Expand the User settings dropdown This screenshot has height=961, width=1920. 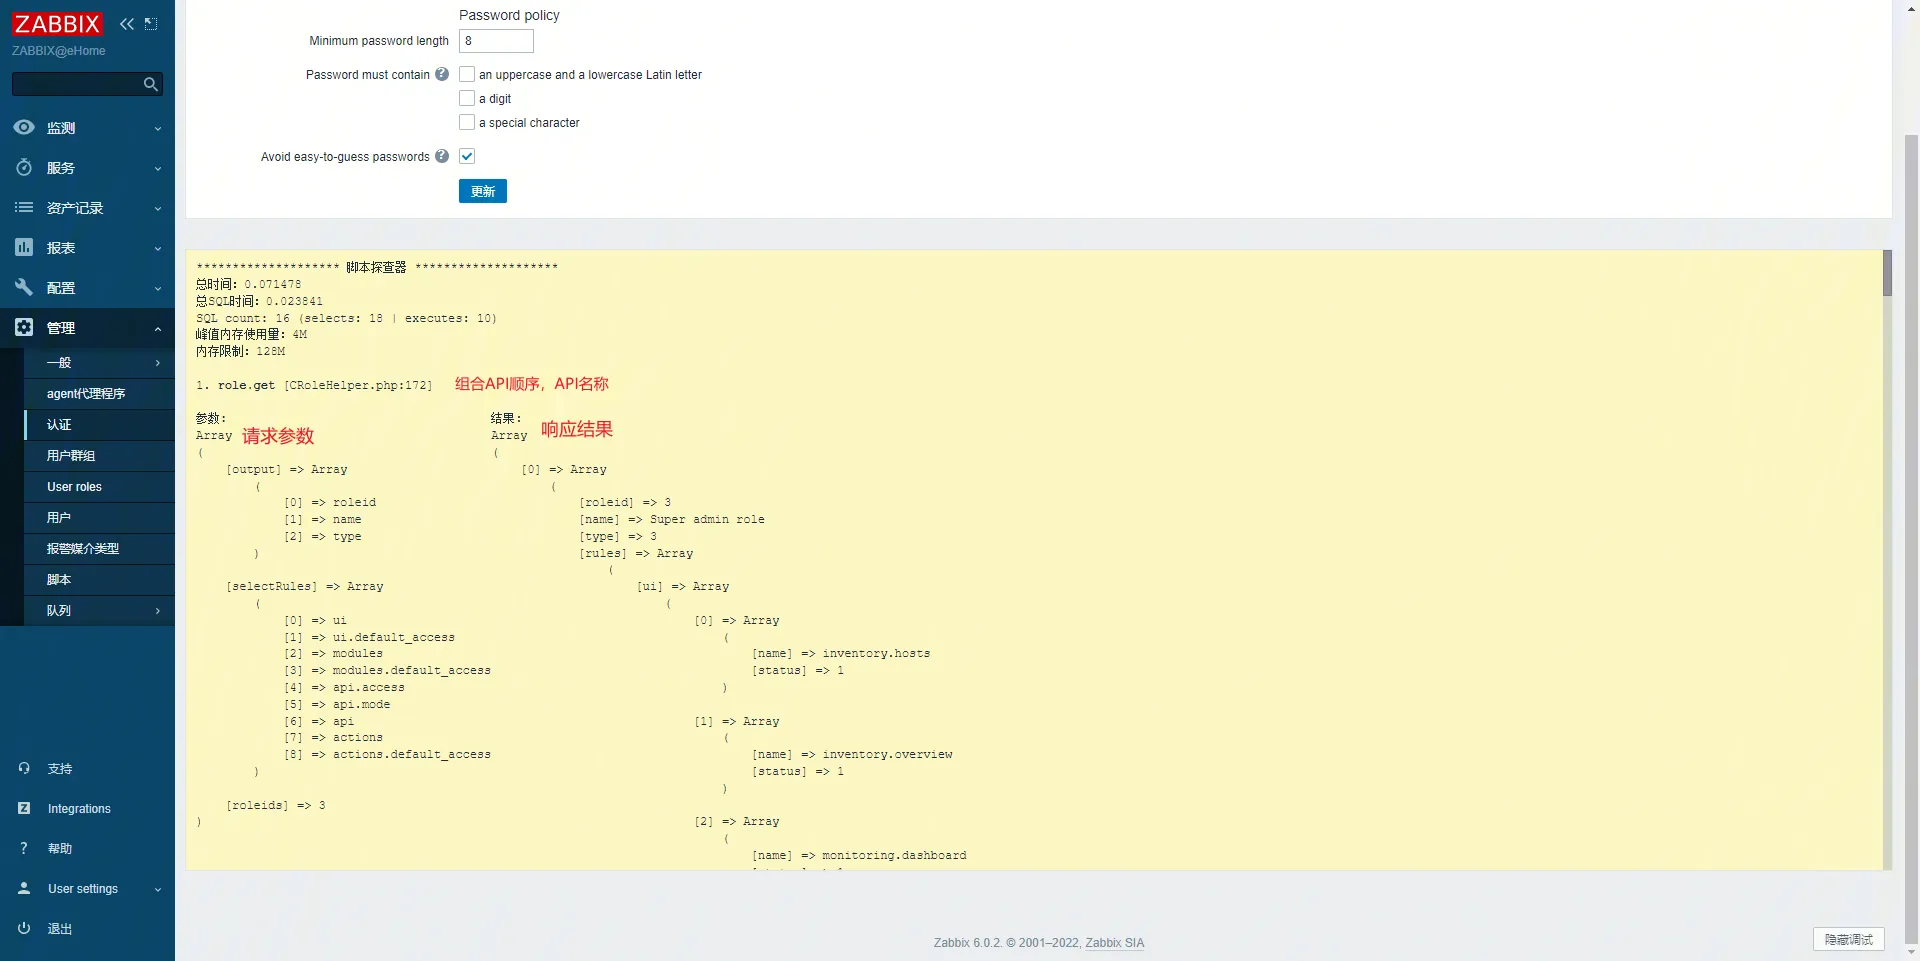coord(157,889)
